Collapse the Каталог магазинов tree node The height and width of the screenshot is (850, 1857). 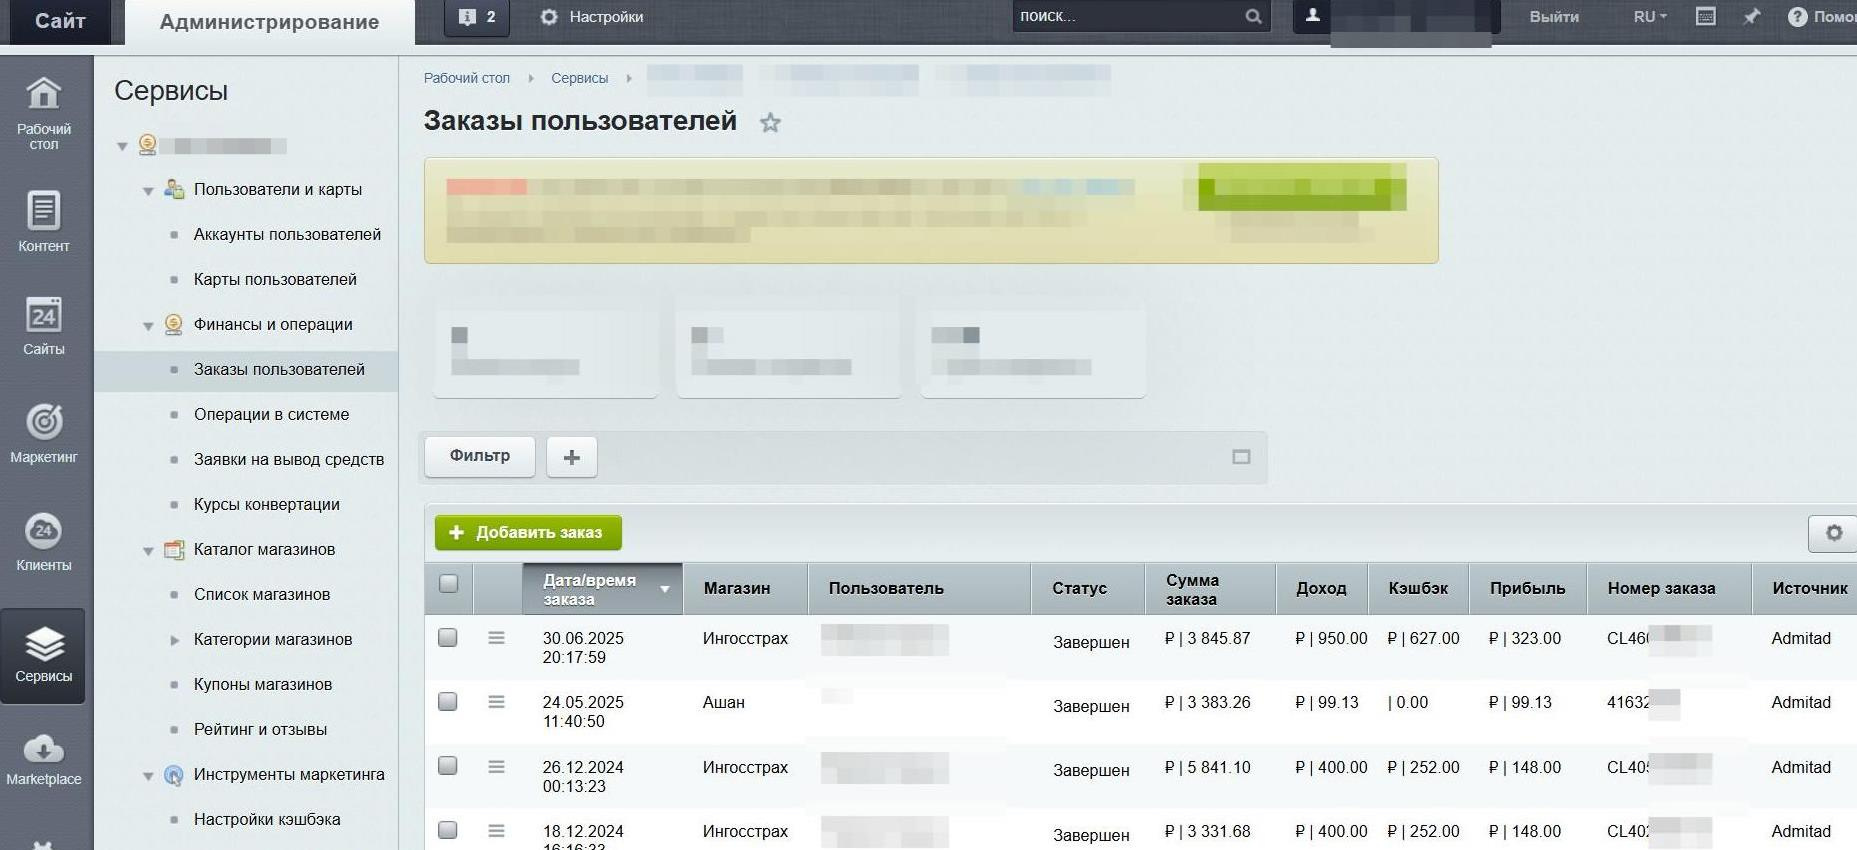point(148,551)
